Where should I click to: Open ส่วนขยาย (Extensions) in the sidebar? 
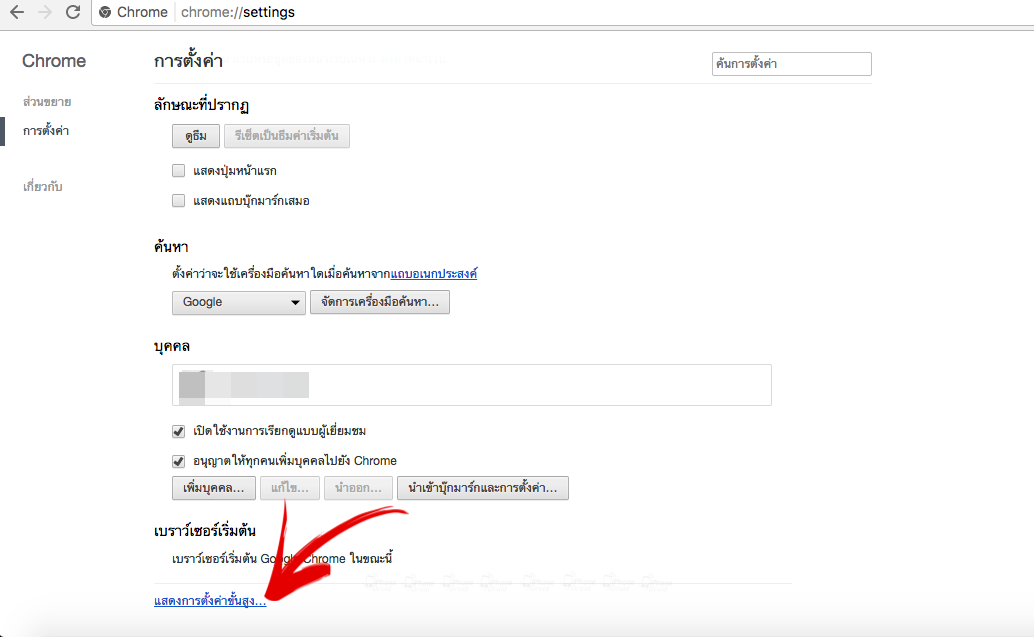(x=47, y=102)
